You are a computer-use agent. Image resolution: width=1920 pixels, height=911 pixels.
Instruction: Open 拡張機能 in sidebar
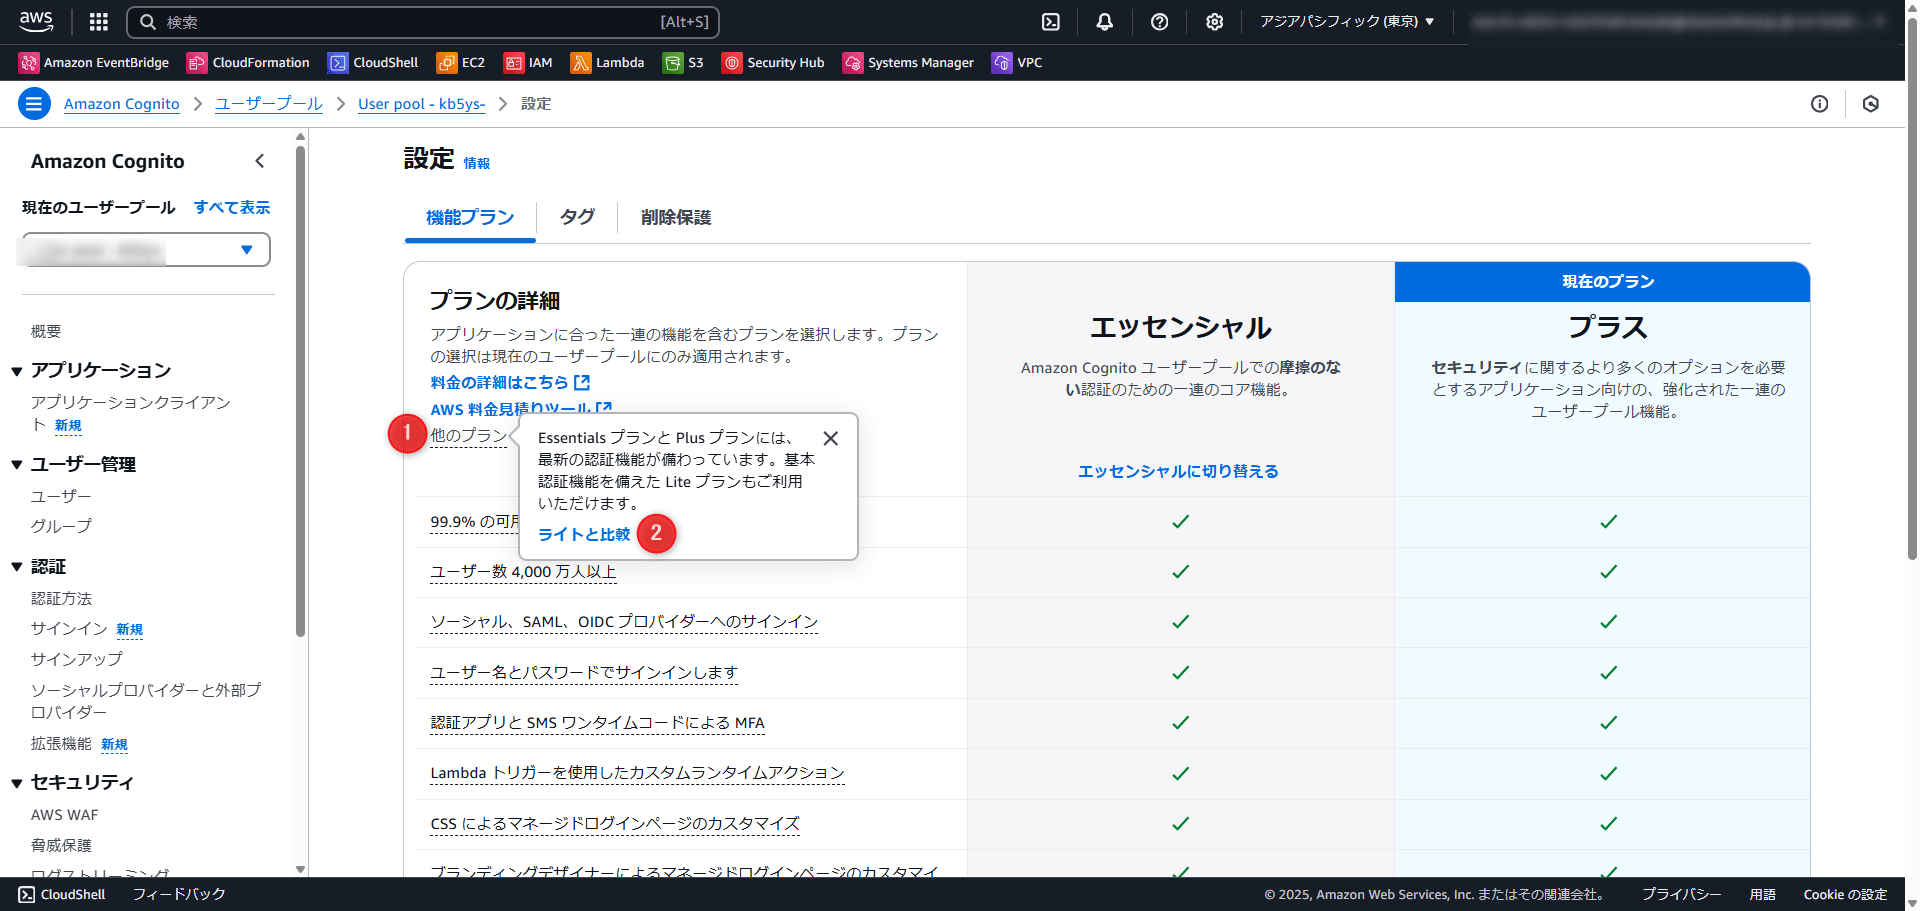tap(61, 743)
